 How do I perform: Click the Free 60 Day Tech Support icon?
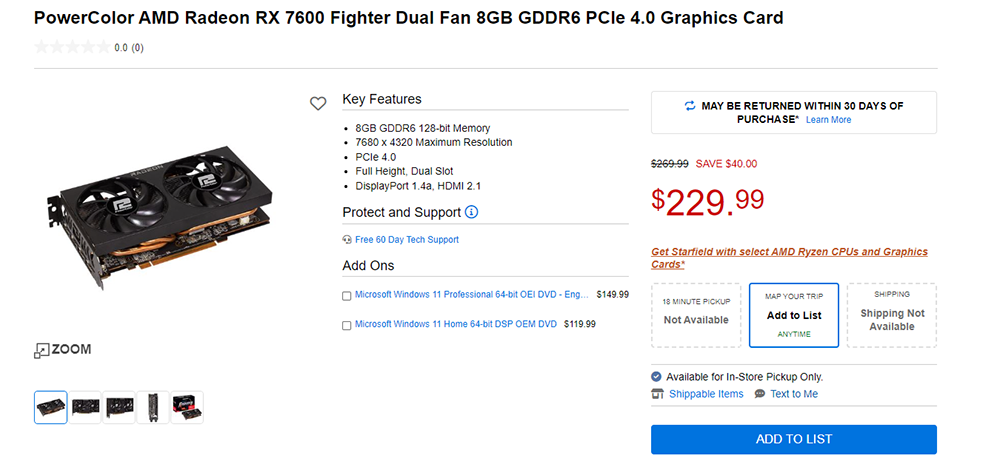pyautogui.click(x=347, y=240)
